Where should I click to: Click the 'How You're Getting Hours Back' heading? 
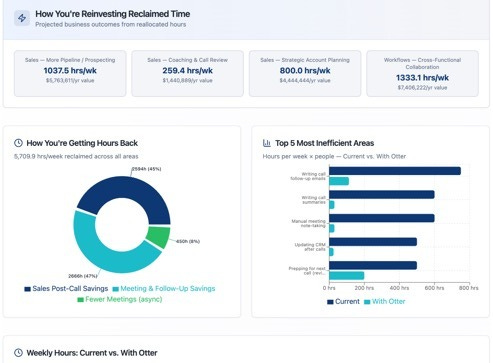pyautogui.click(x=82, y=143)
